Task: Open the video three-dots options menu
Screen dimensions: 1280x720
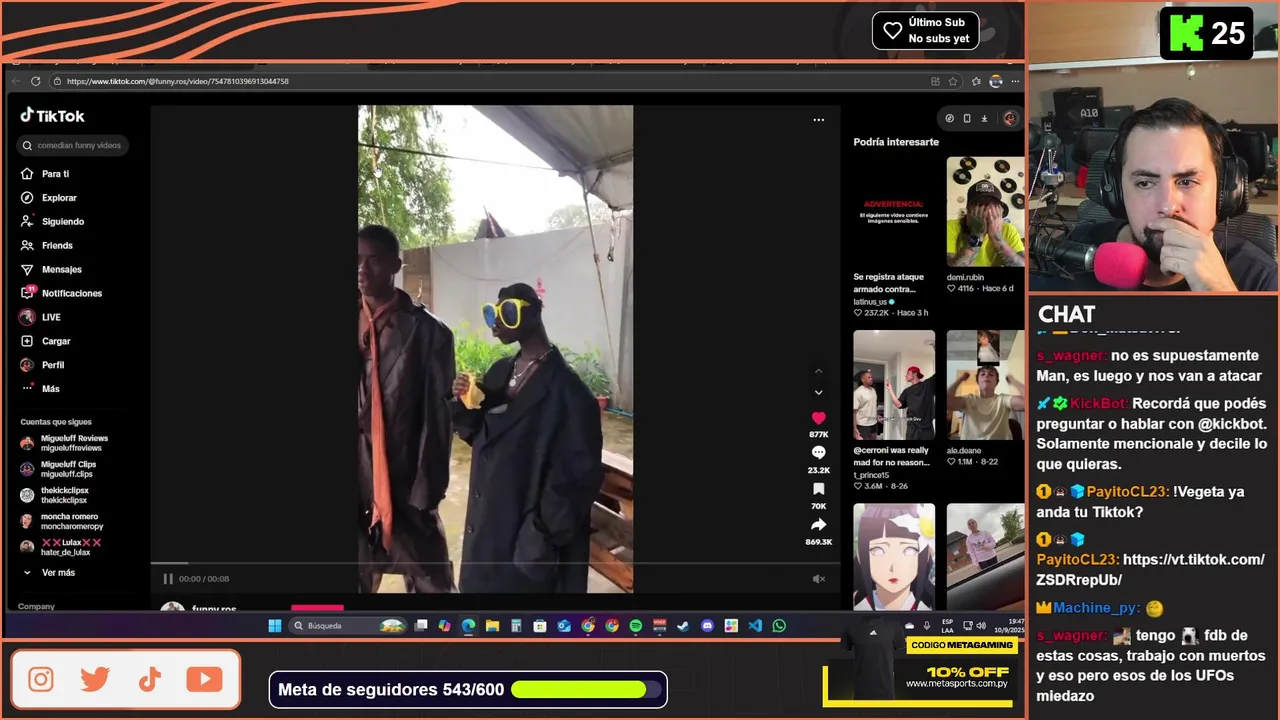Action: coord(818,120)
